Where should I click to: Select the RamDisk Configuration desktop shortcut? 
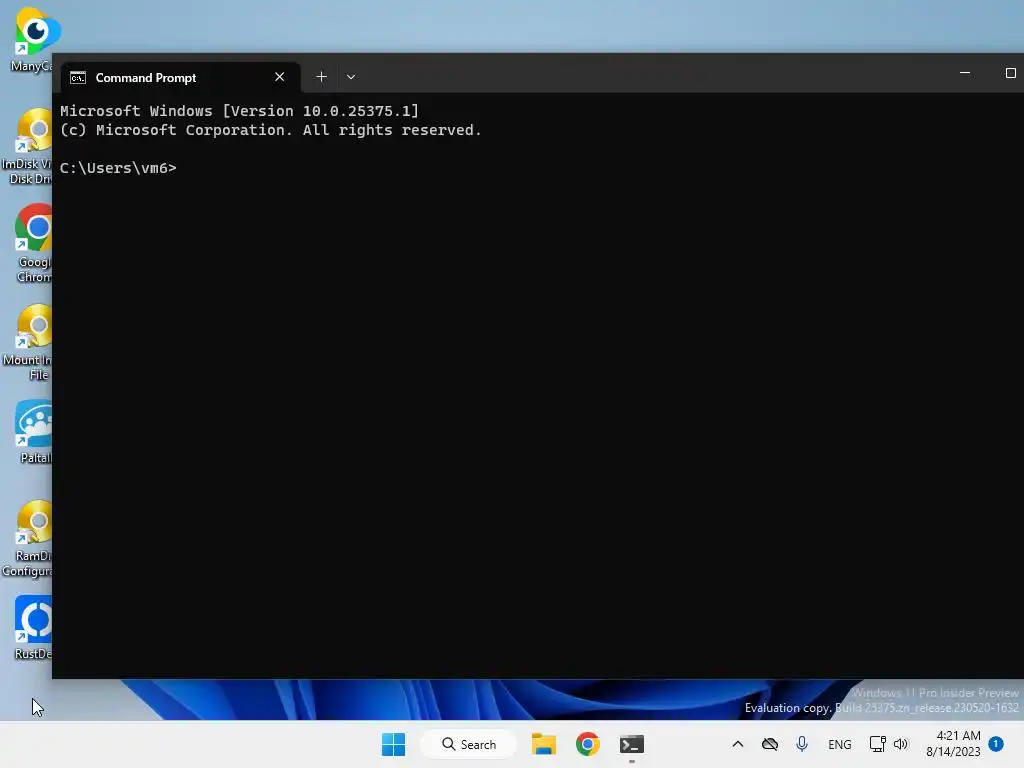(x=27, y=539)
